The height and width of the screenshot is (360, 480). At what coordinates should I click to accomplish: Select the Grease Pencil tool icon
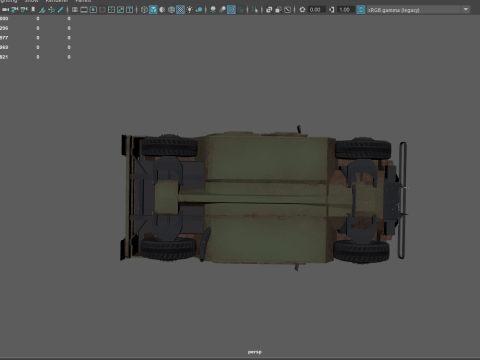60,10
